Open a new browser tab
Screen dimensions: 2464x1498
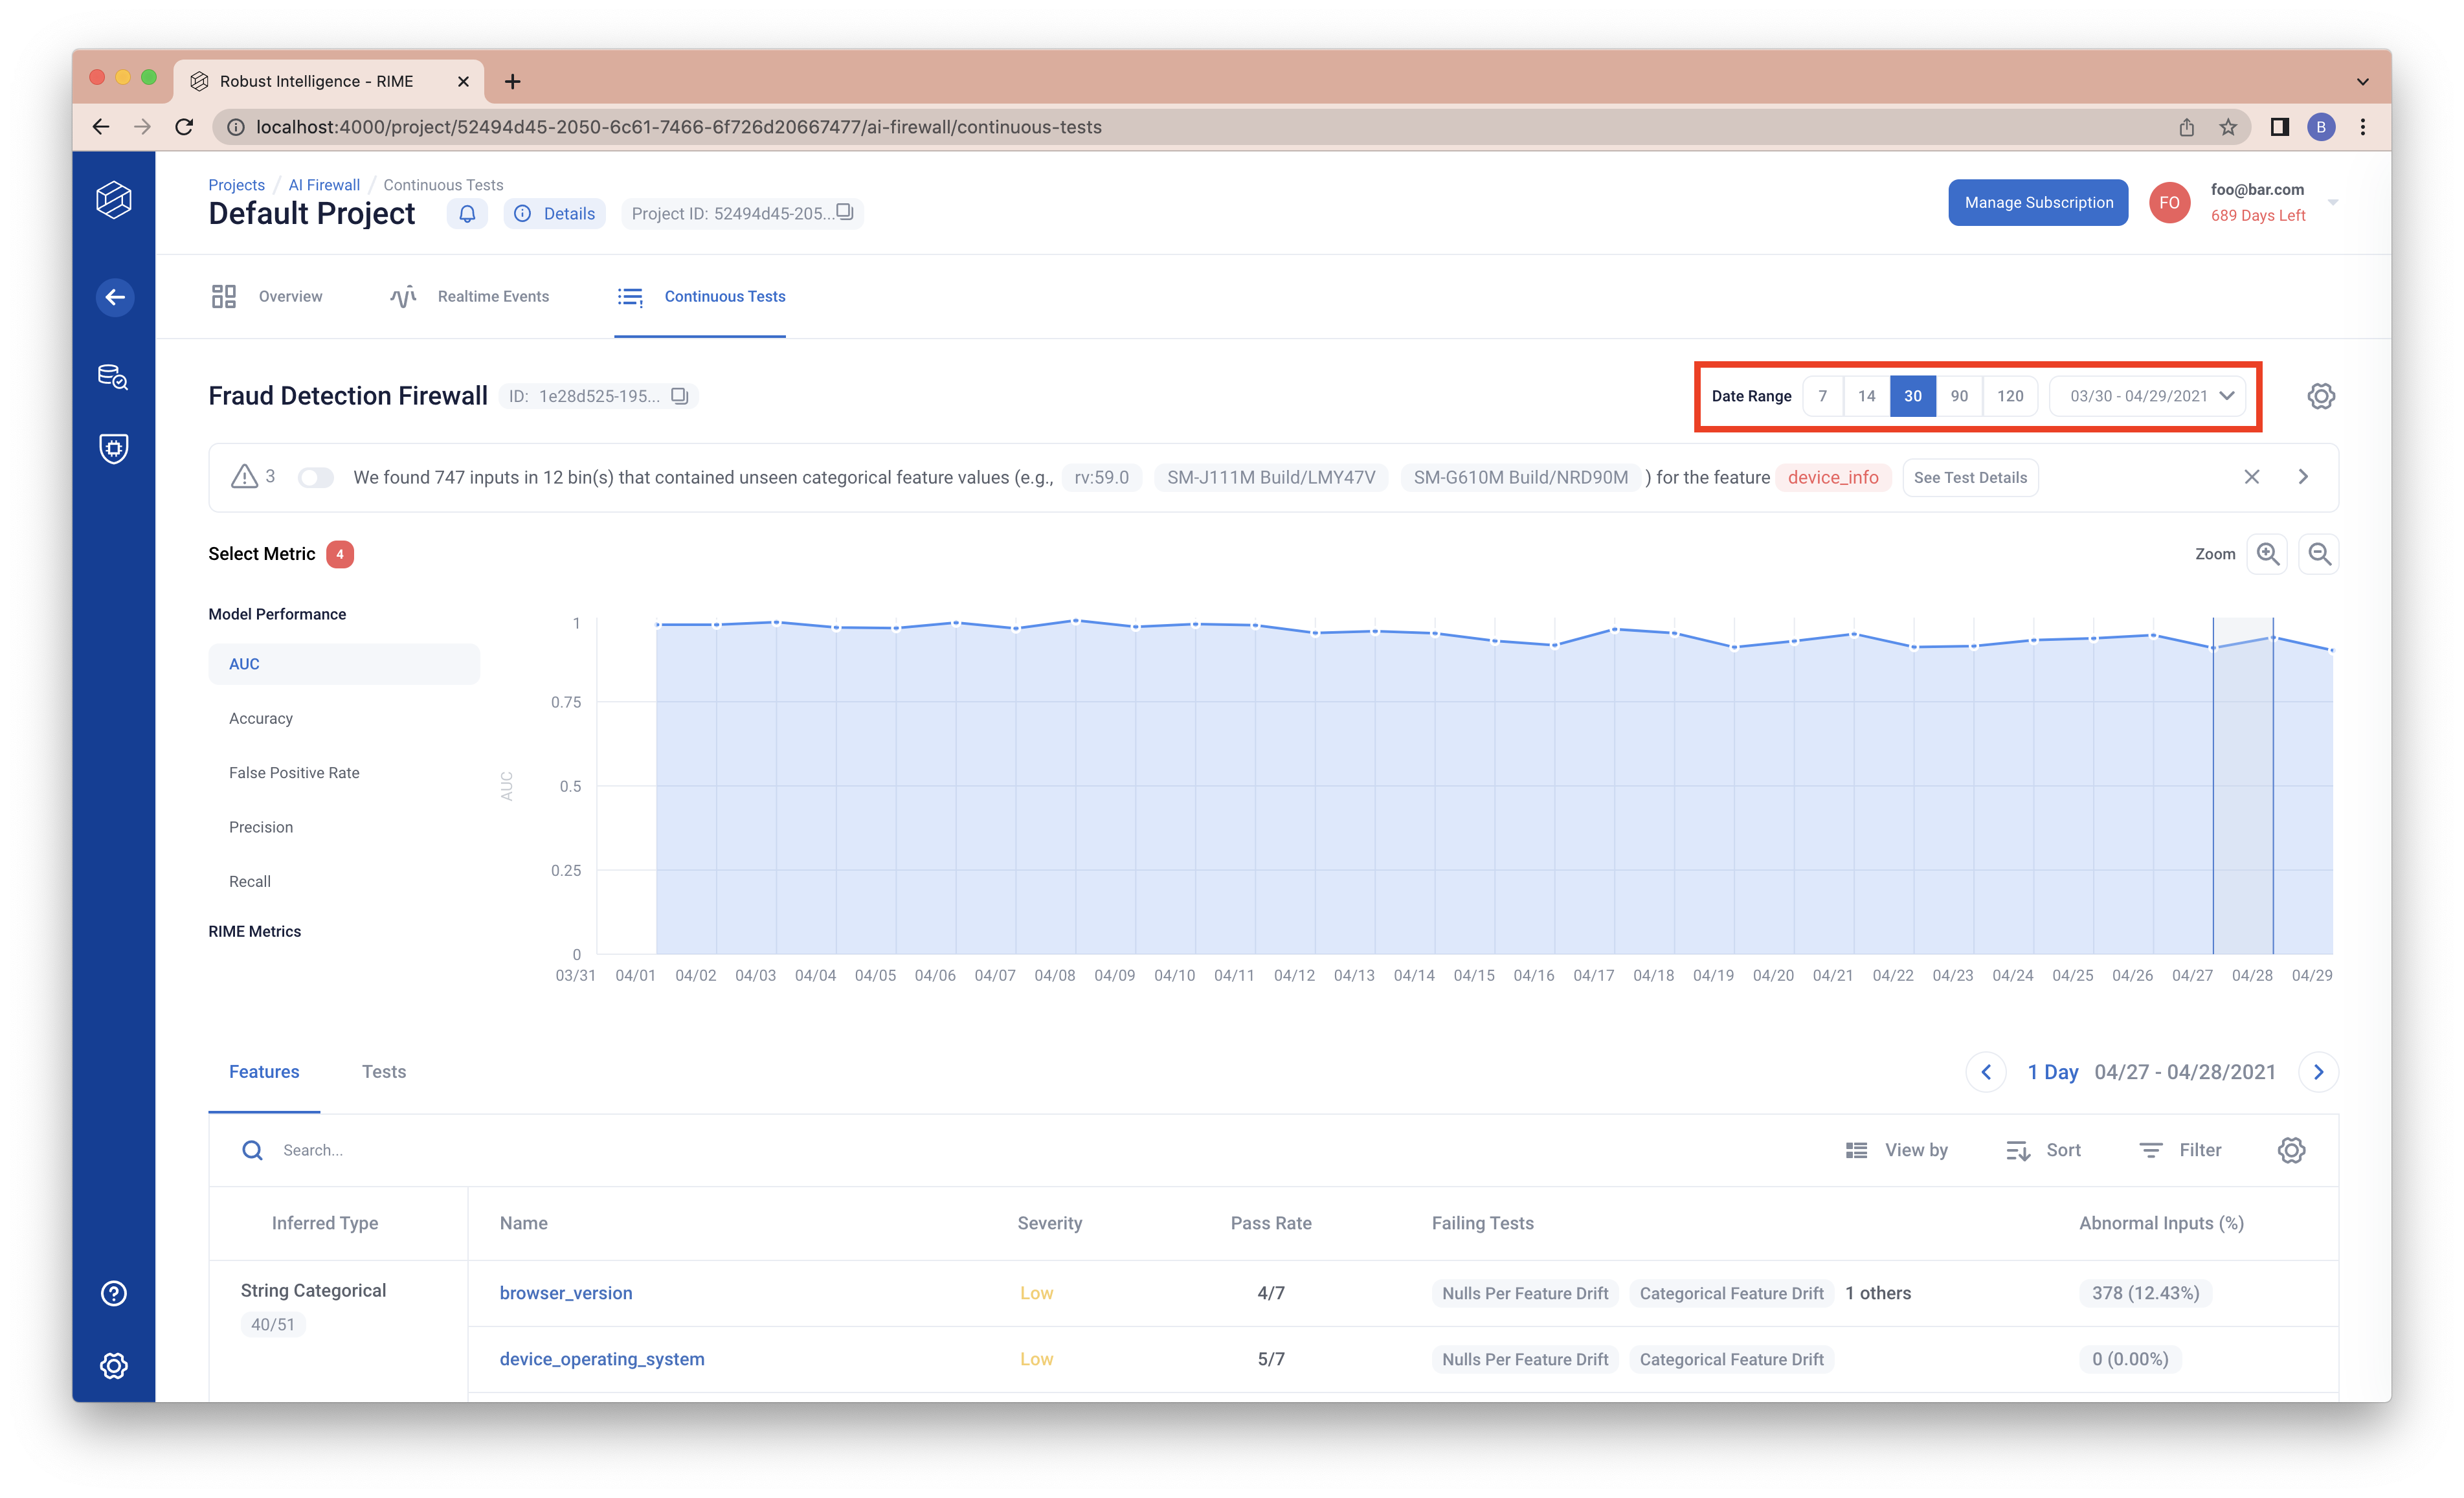click(512, 81)
